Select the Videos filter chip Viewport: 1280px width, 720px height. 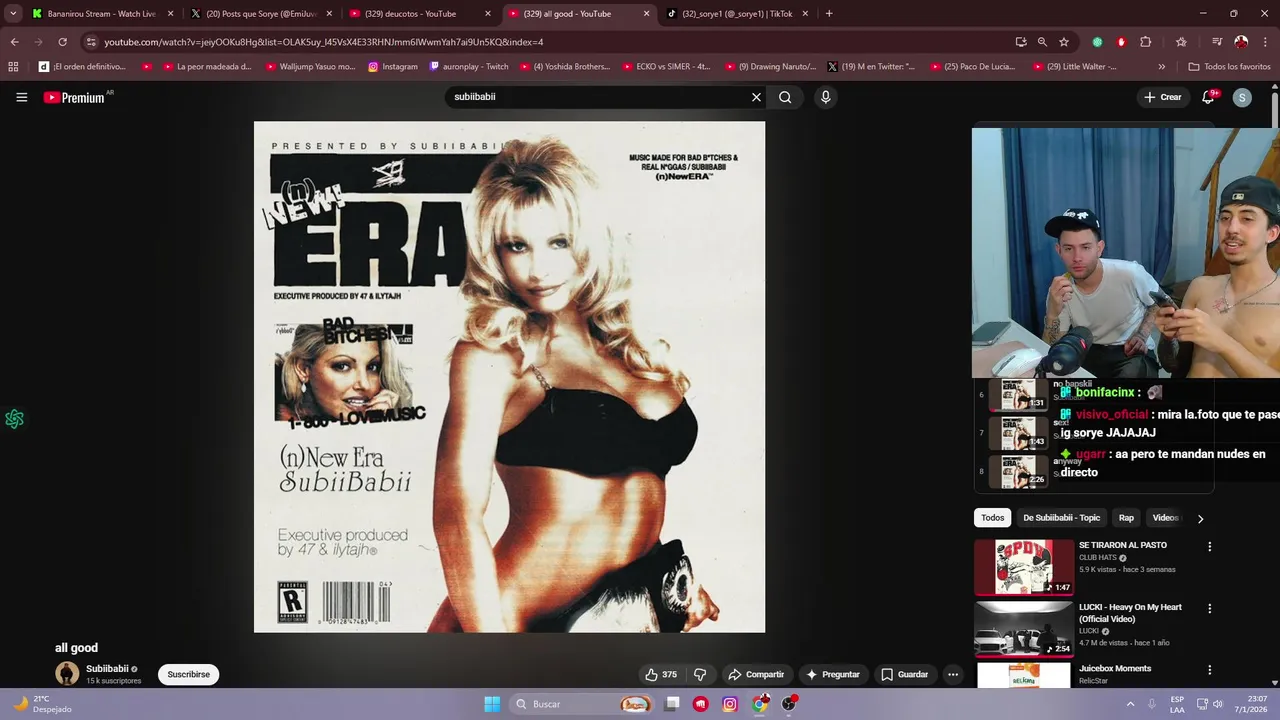[x=1165, y=518]
